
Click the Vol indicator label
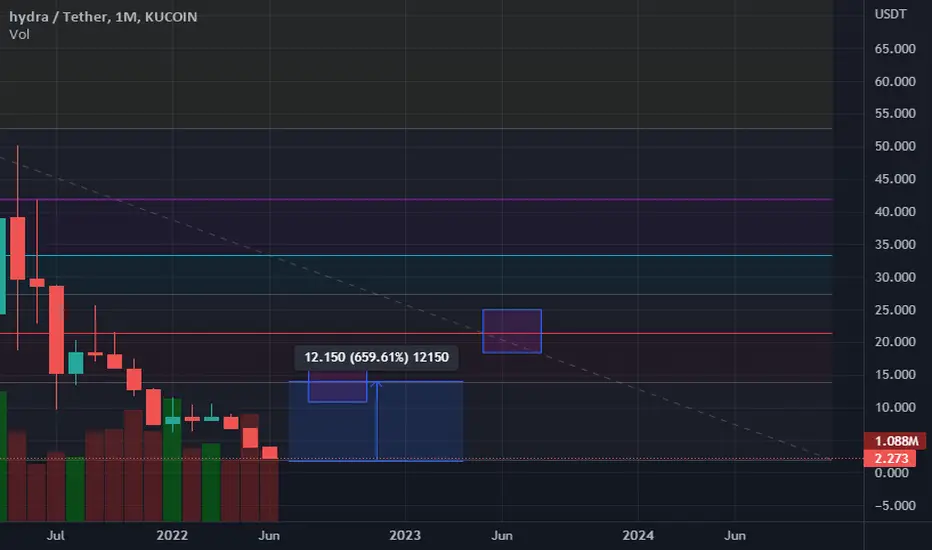coord(19,34)
